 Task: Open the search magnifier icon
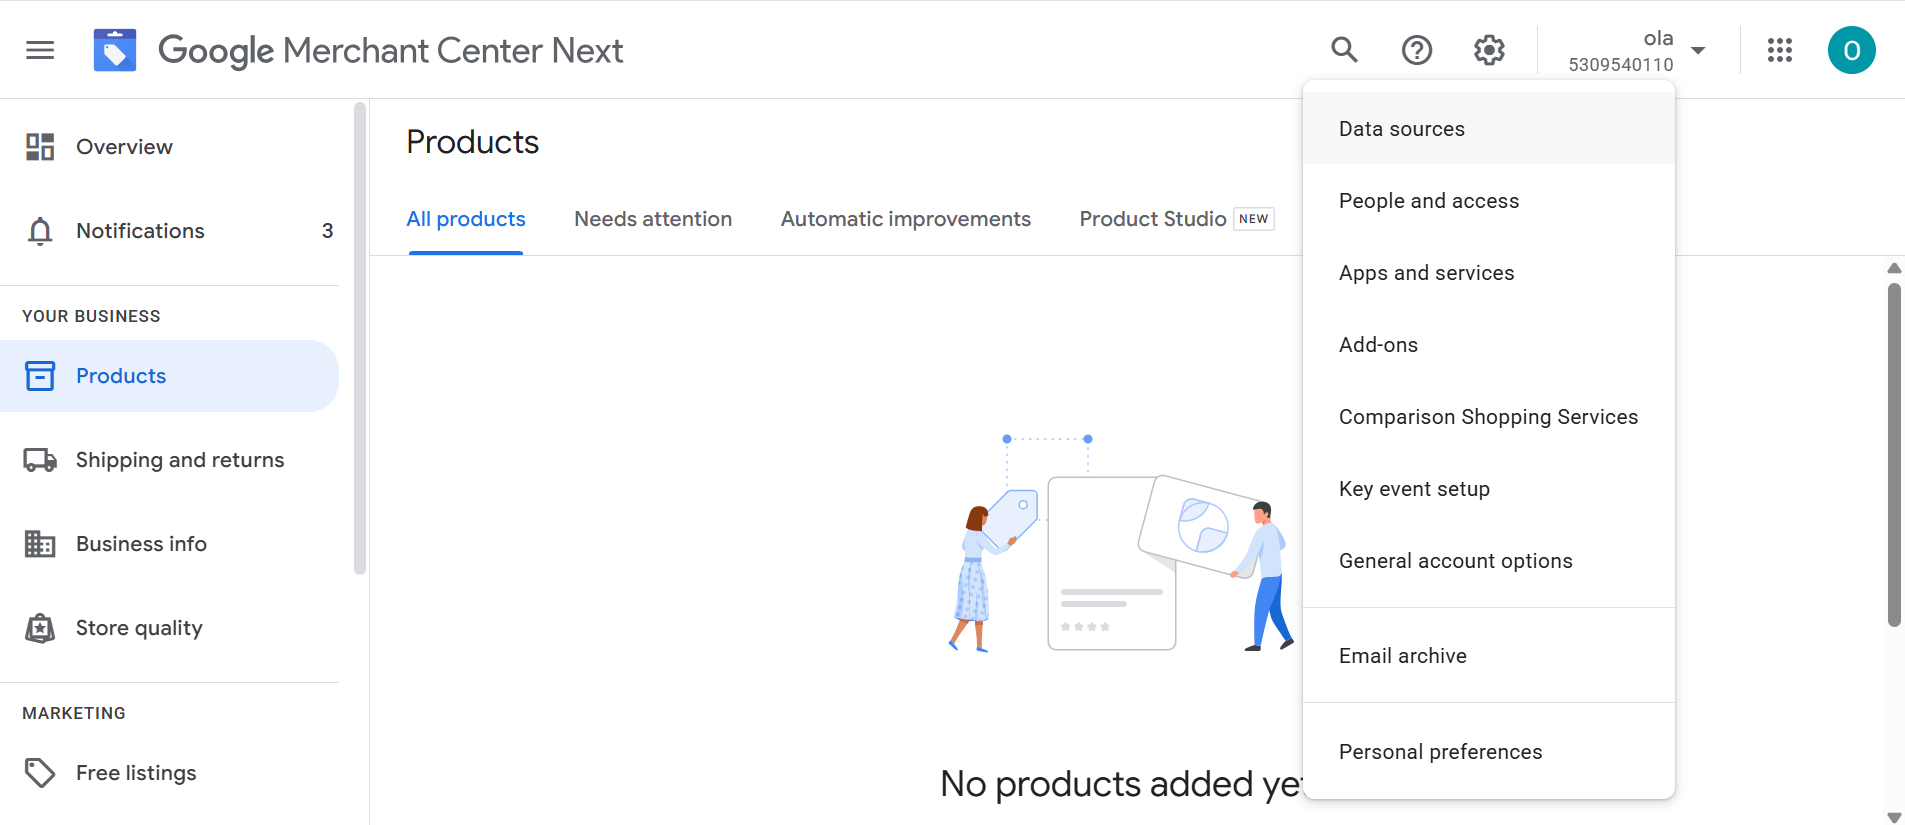pos(1344,50)
